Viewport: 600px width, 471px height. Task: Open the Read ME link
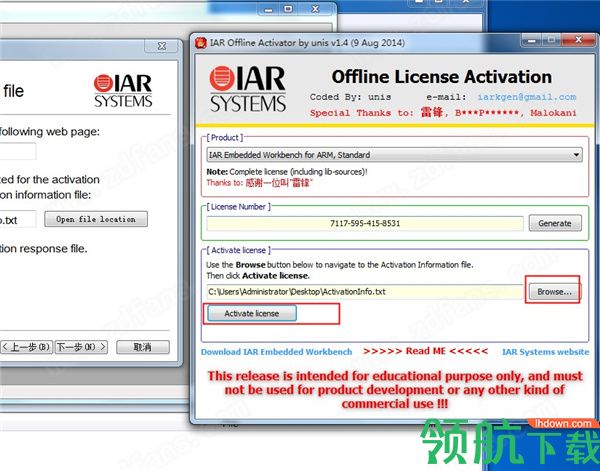tap(426, 351)
